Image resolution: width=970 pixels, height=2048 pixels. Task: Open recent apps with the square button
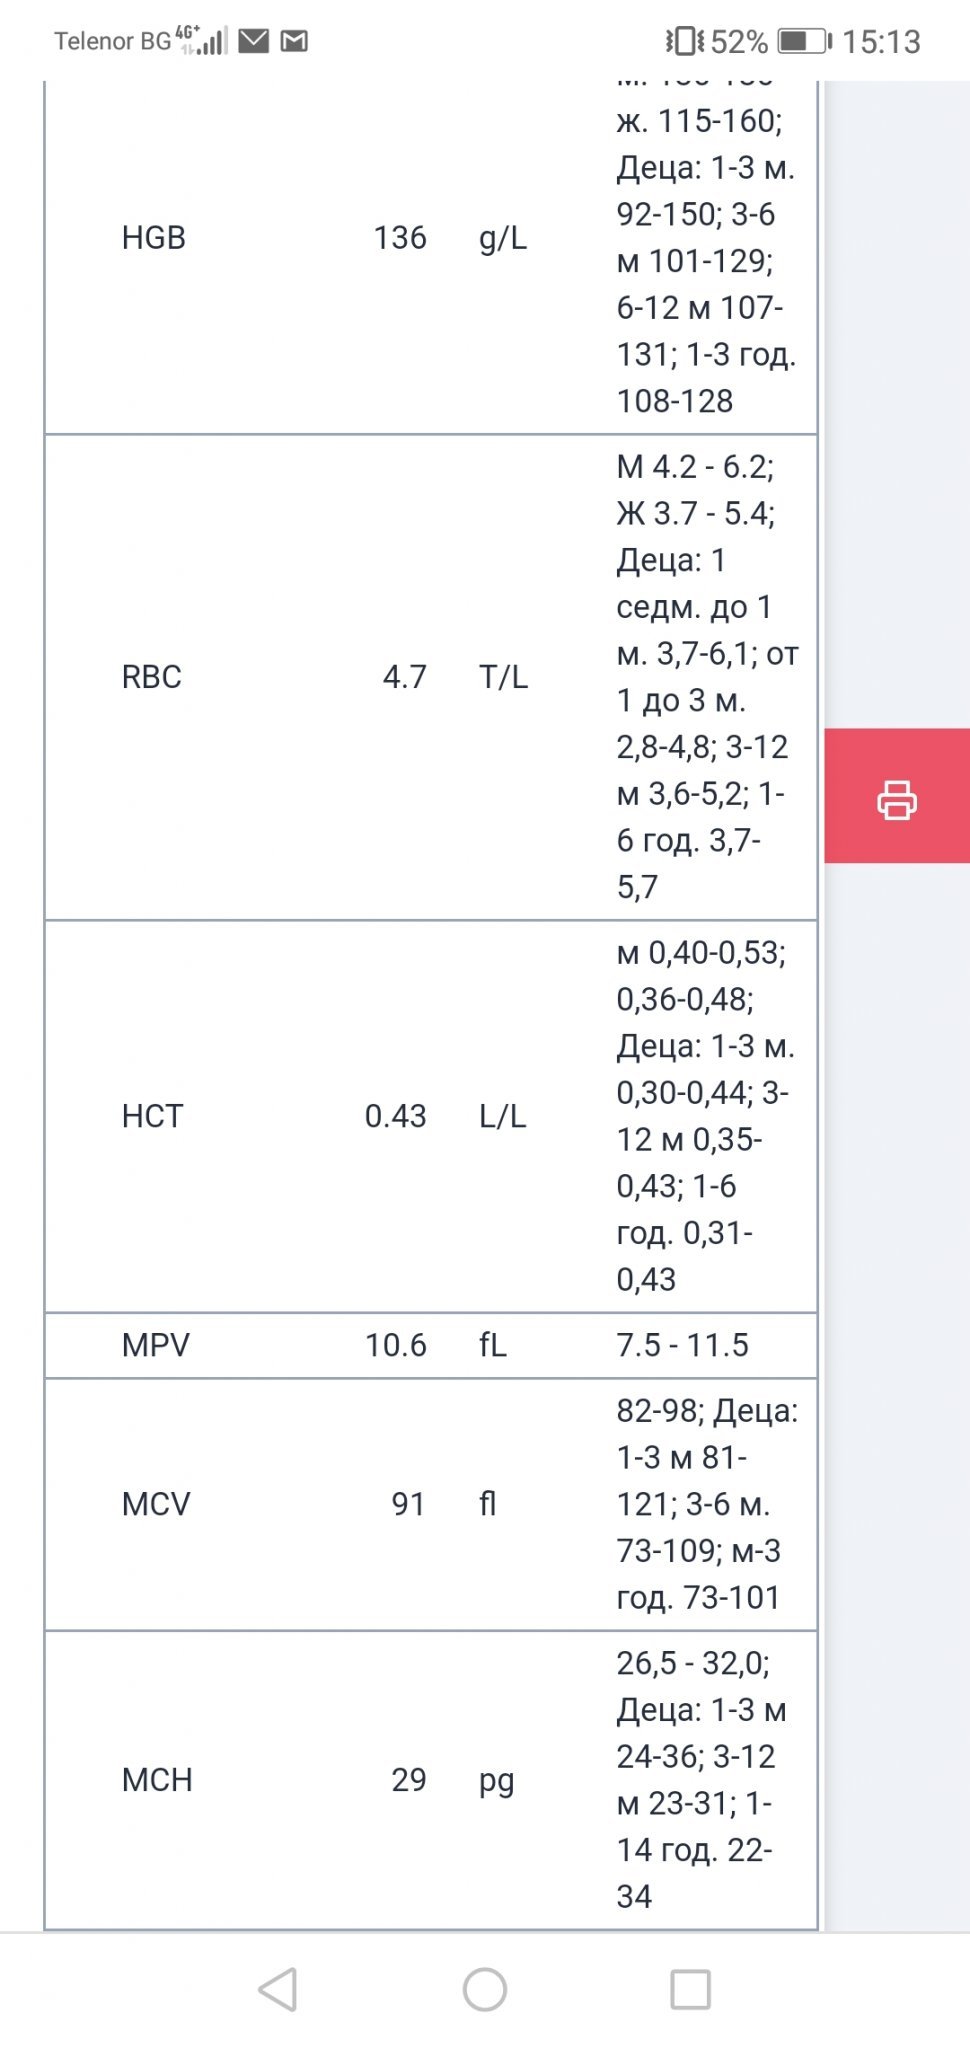(x=690, y=1989)
